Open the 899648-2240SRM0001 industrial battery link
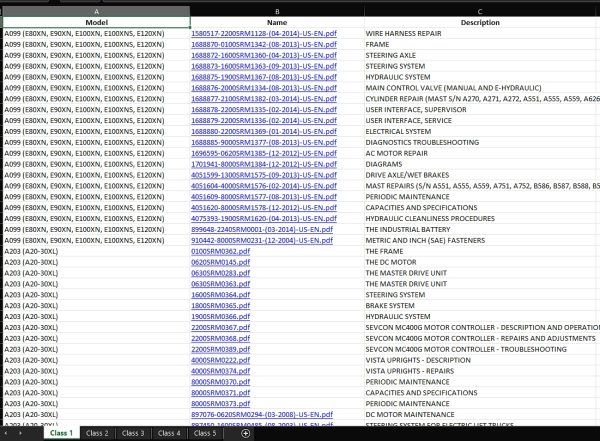Viewport: 600px width, 441px height. [262, 230]
